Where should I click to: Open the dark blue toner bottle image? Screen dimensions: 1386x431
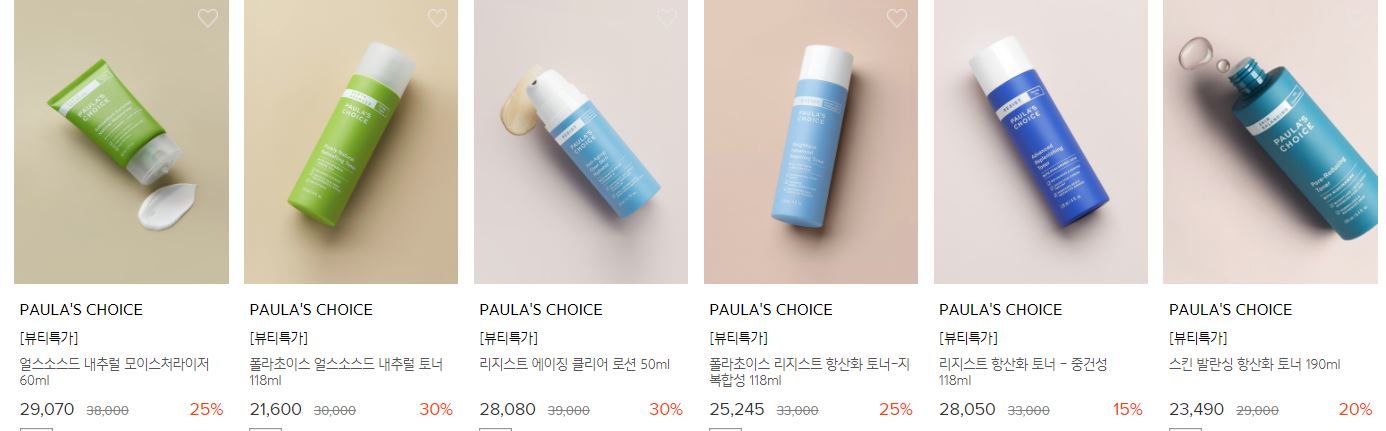(1041, 142)
